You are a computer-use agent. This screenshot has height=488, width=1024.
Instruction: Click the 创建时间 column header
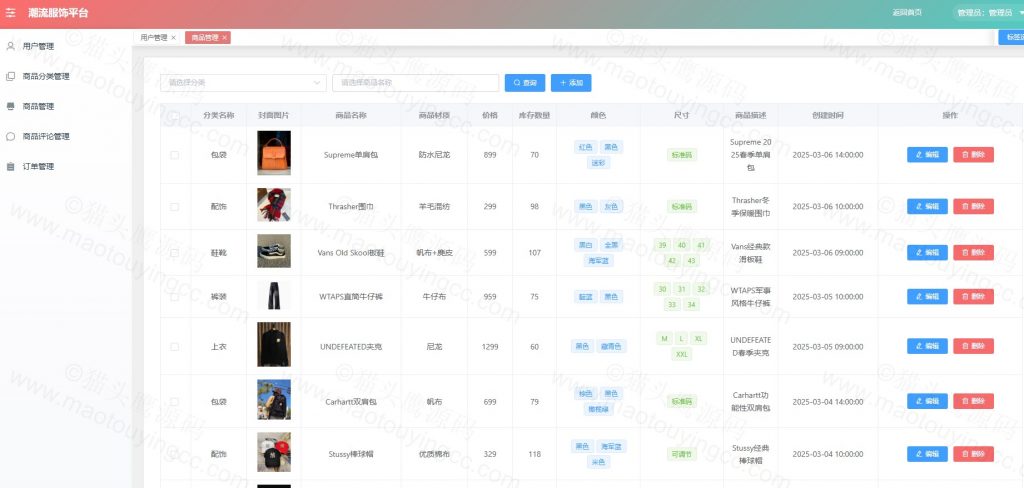(x=827, y=116)
